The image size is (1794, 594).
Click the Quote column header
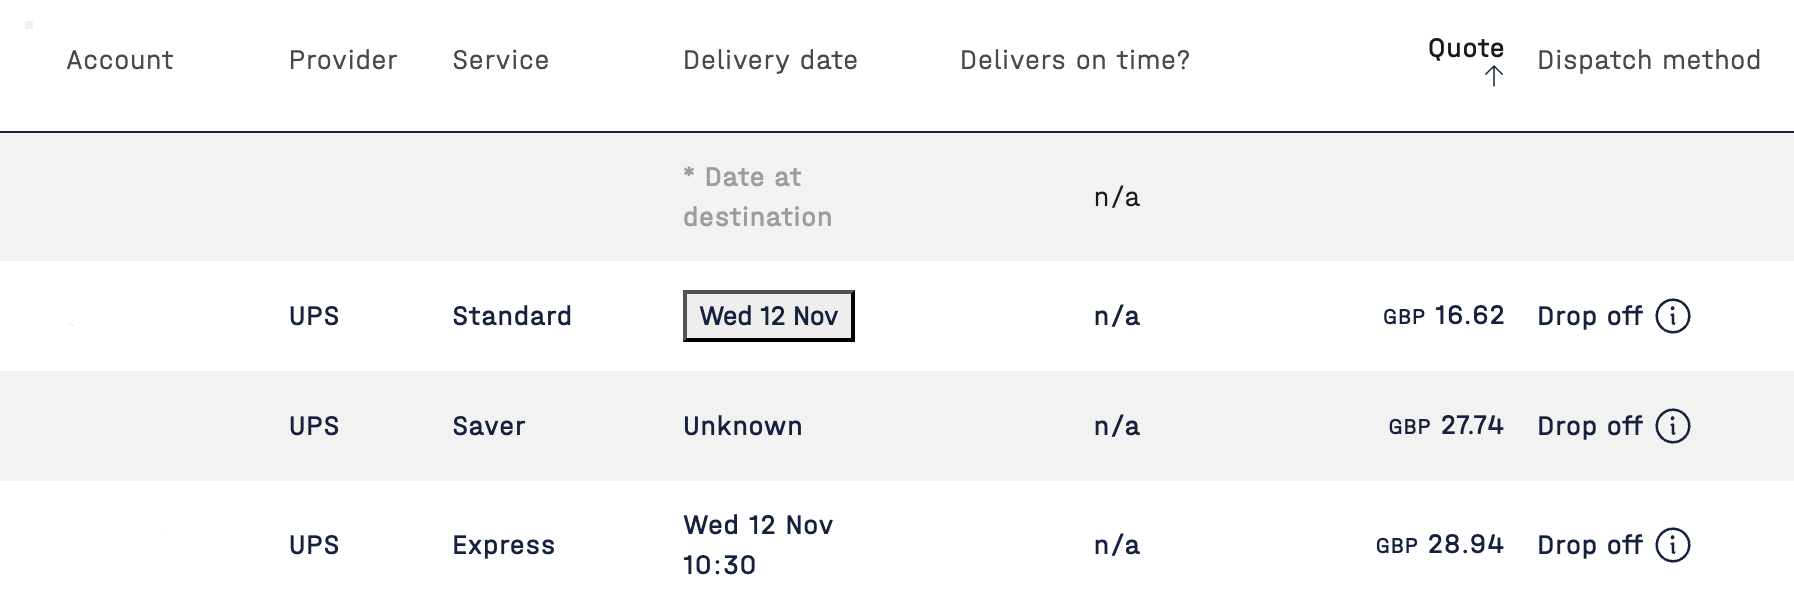coord(1465,48)
